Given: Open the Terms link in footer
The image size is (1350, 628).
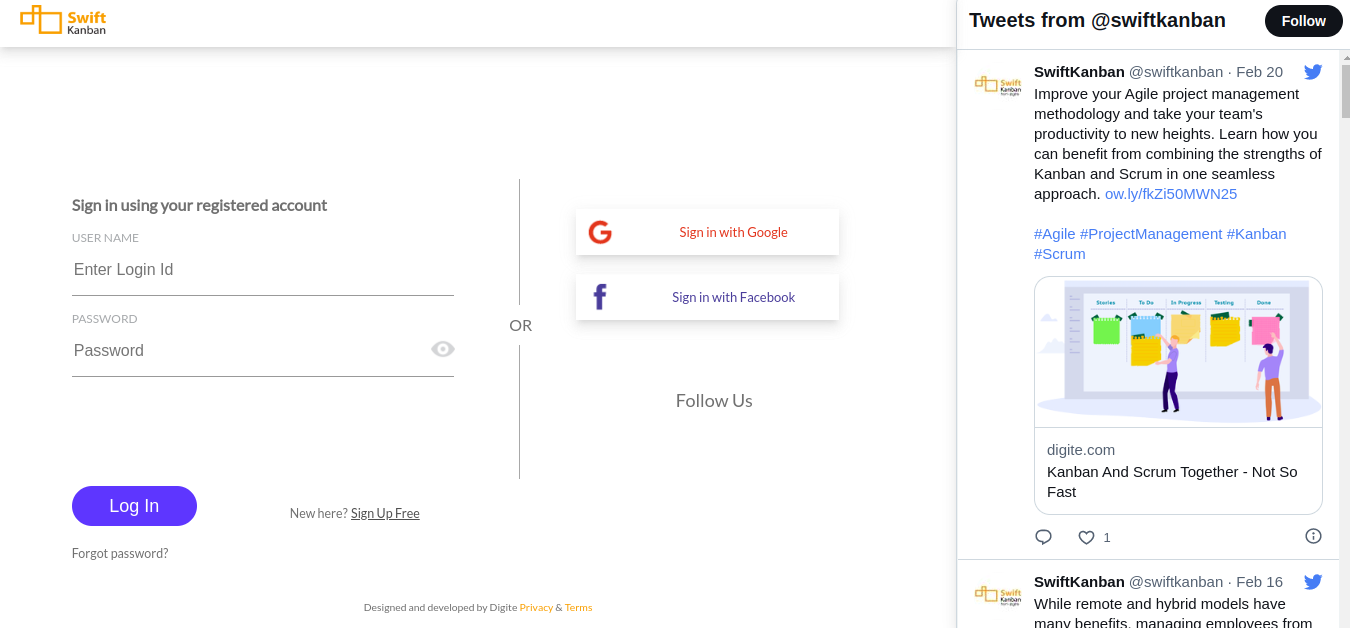Looking at the screenshot, I should click(x=578, y=607).
